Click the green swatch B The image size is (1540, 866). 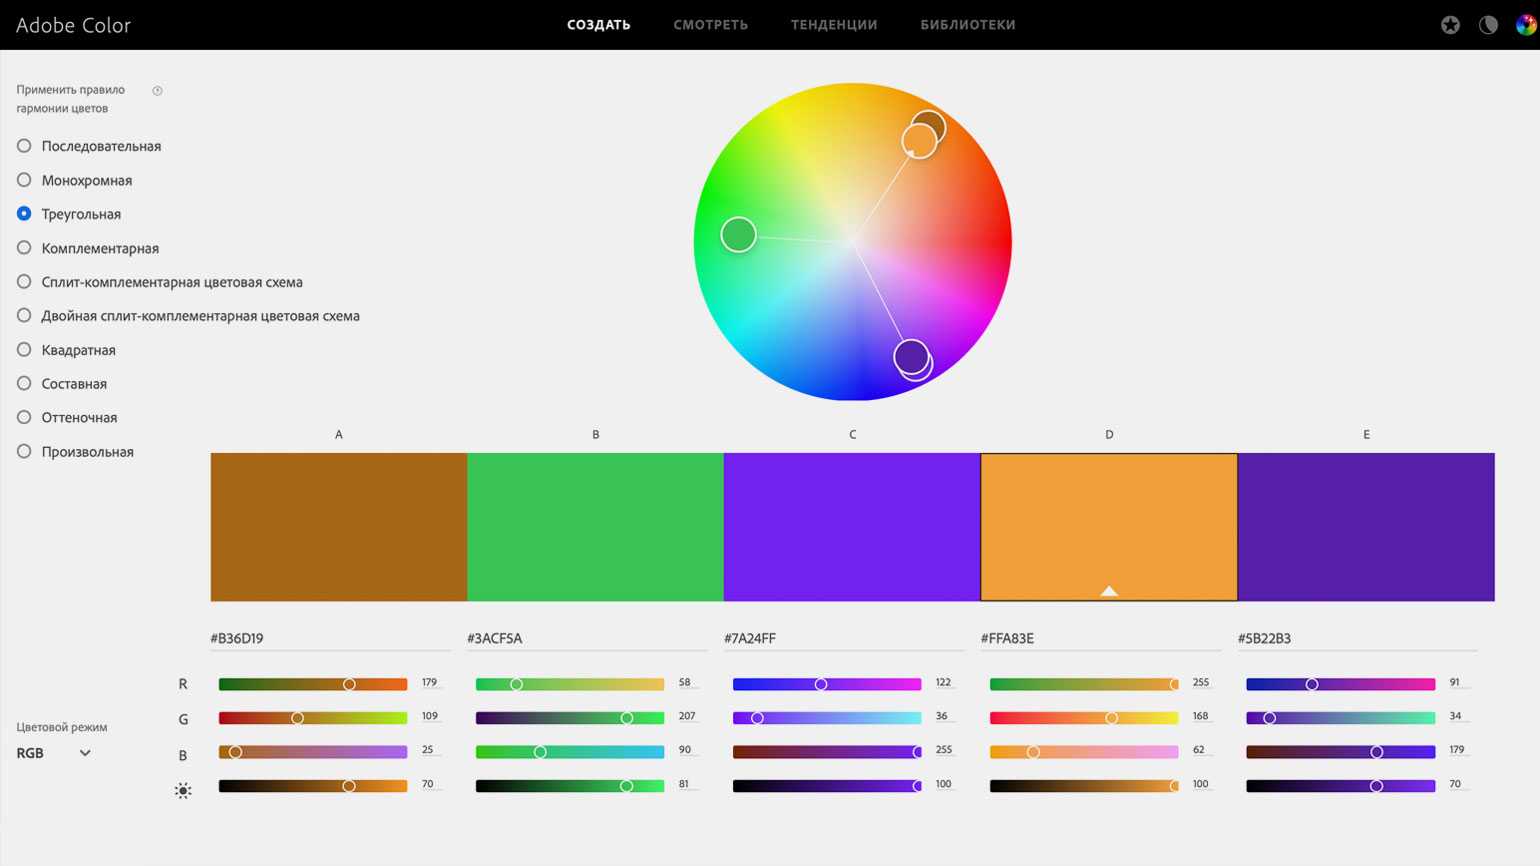point(595,527)
